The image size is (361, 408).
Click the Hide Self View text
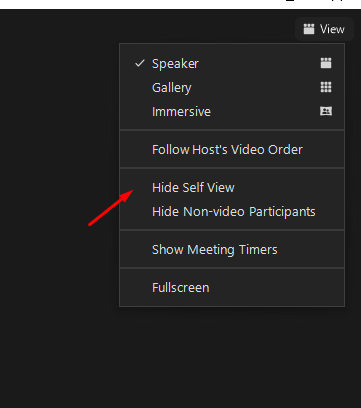point(193,187)
